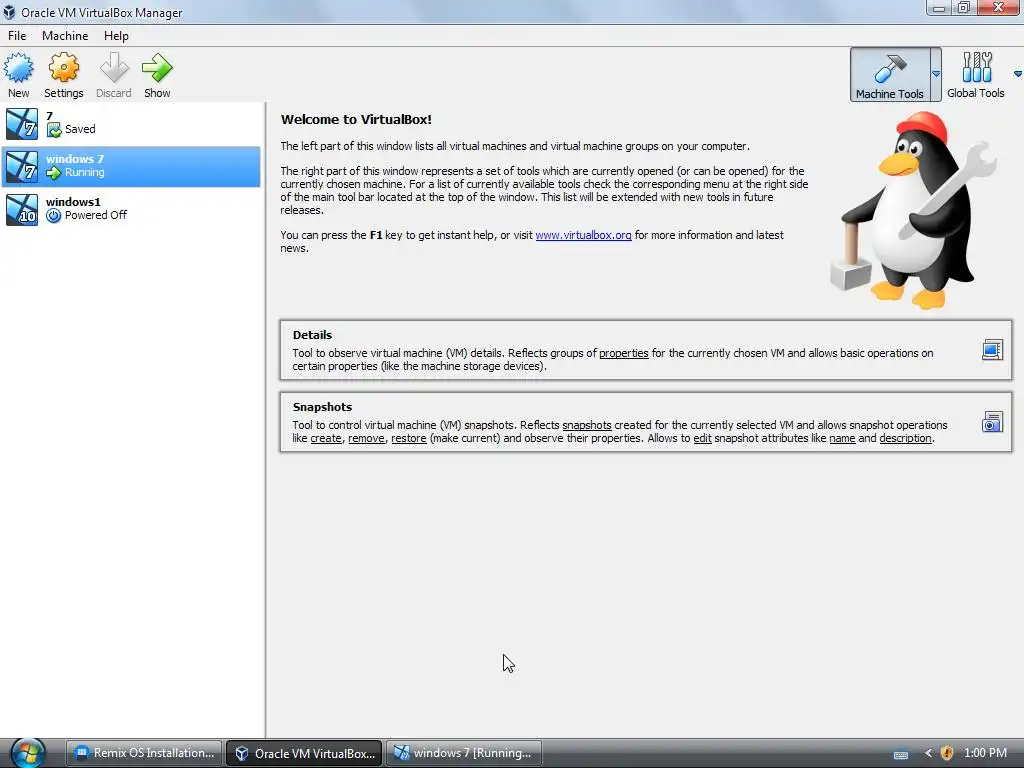This screenshot has width=1024, height=768.
Task: Open the File menu
Action: click(17, 36)
